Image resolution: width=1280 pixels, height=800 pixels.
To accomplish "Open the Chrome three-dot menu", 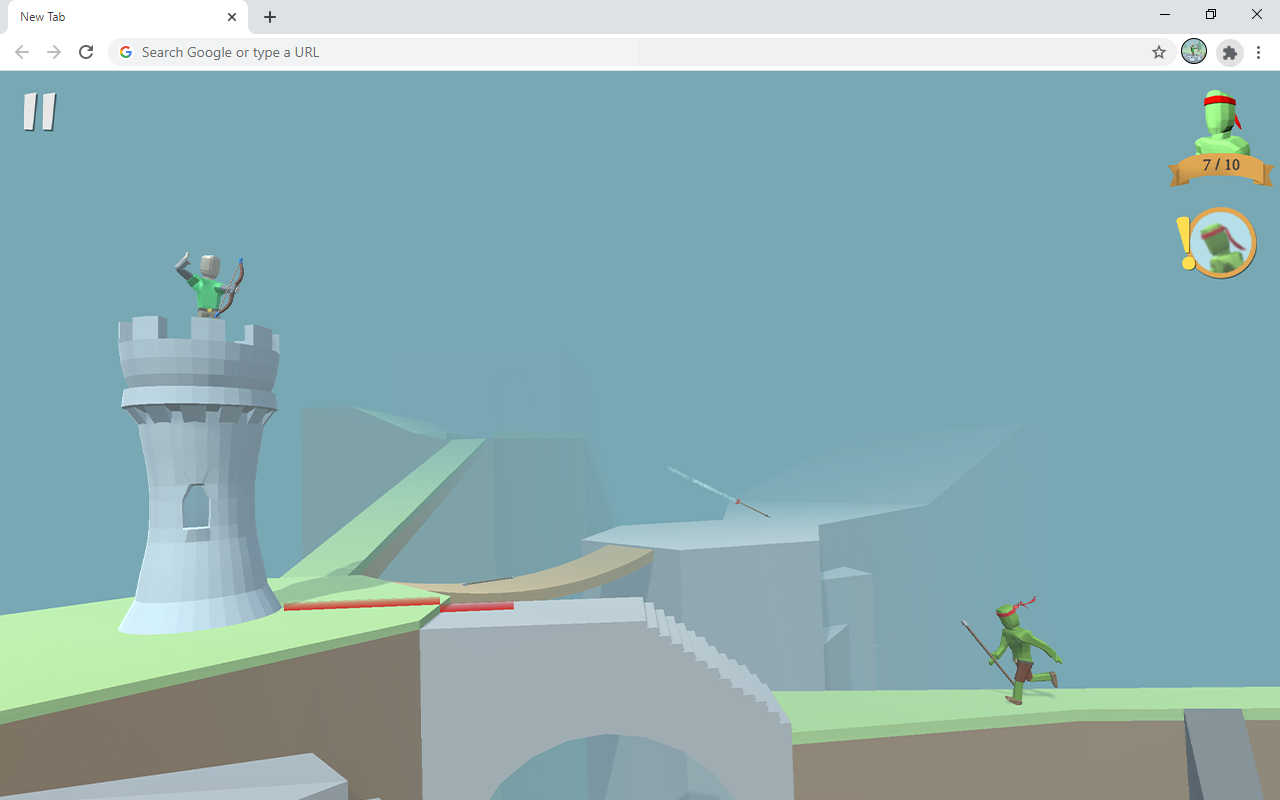I will [x=1258, y=52].
